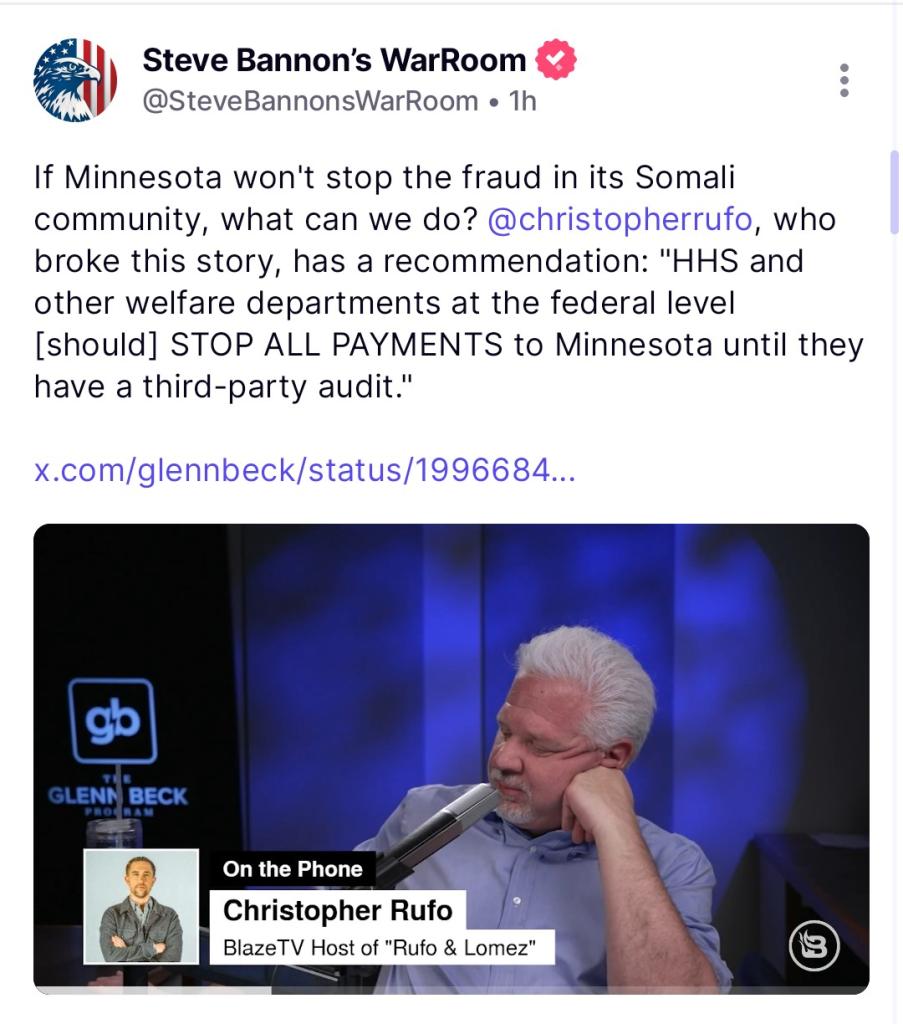Click the eagle flag profile avatar
This screenshot has height=1024, width=903.
(75, 80)
